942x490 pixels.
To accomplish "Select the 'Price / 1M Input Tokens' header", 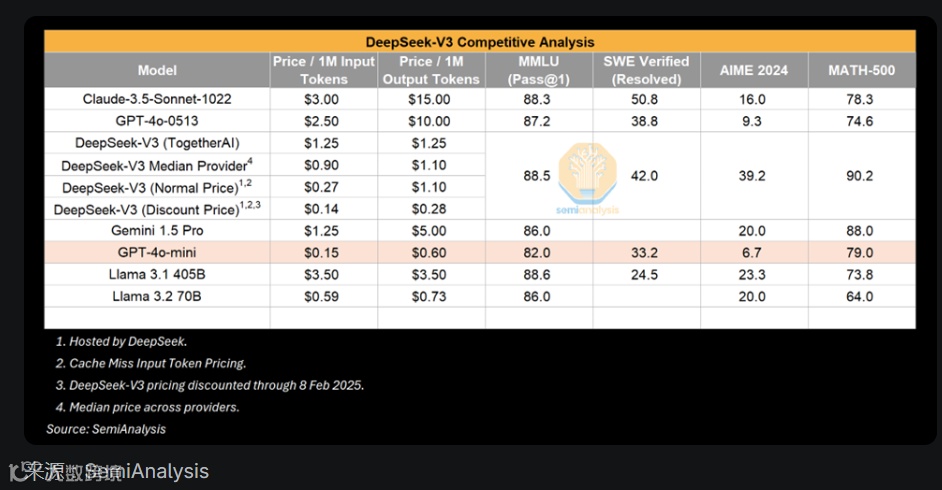I will click(x=324, y=70).
